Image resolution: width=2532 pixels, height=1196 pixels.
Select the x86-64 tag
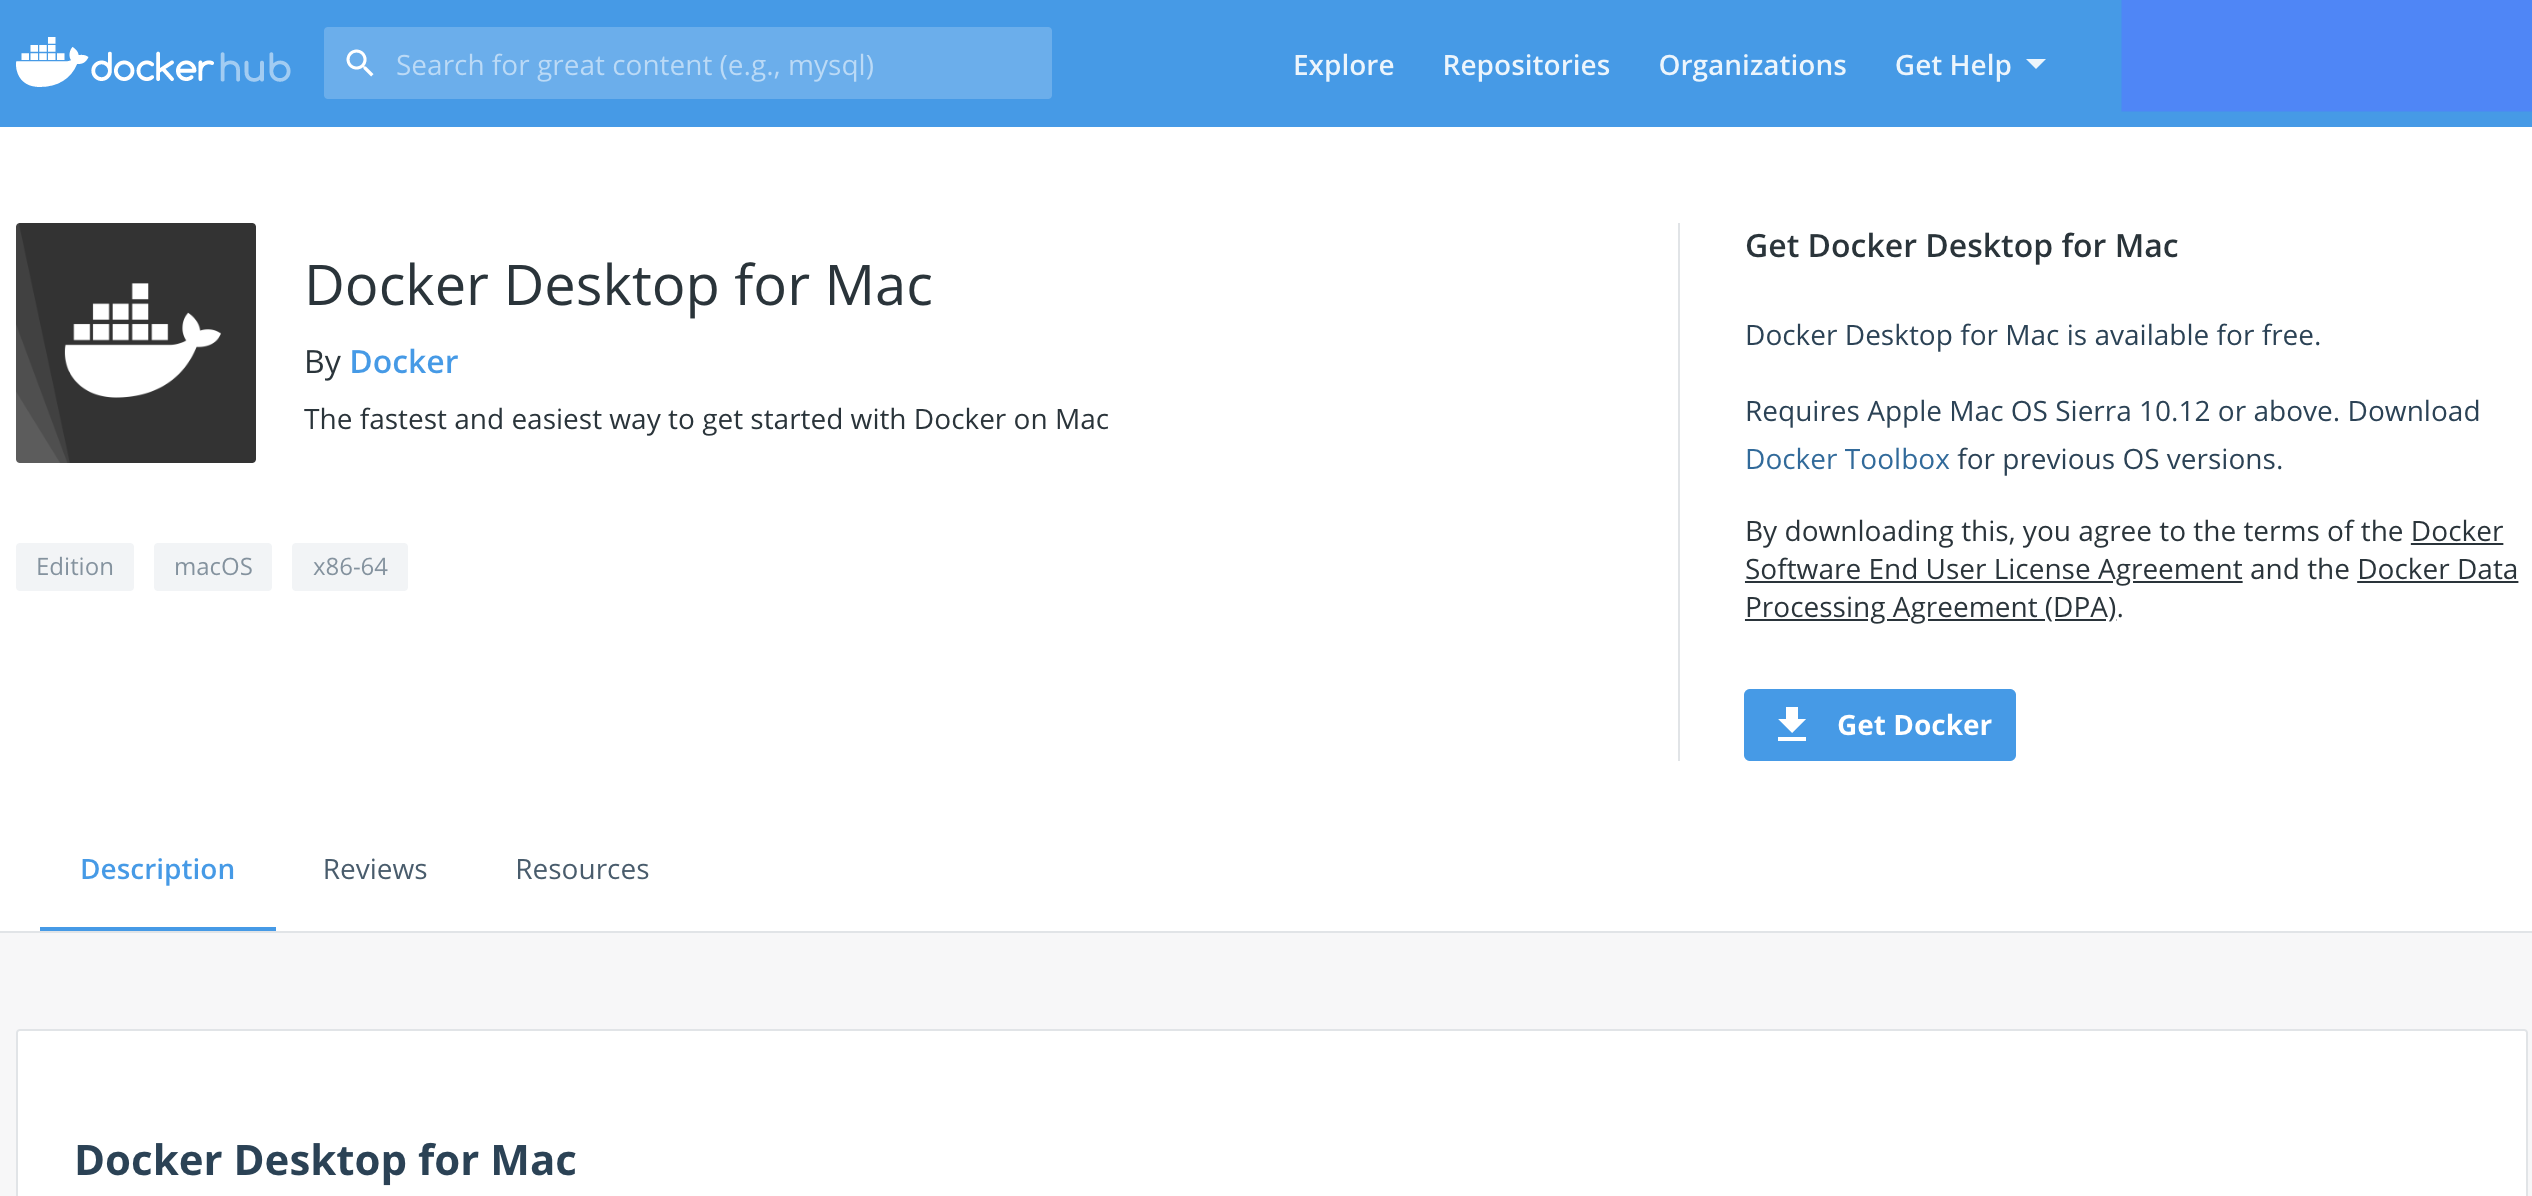point(350,567)
